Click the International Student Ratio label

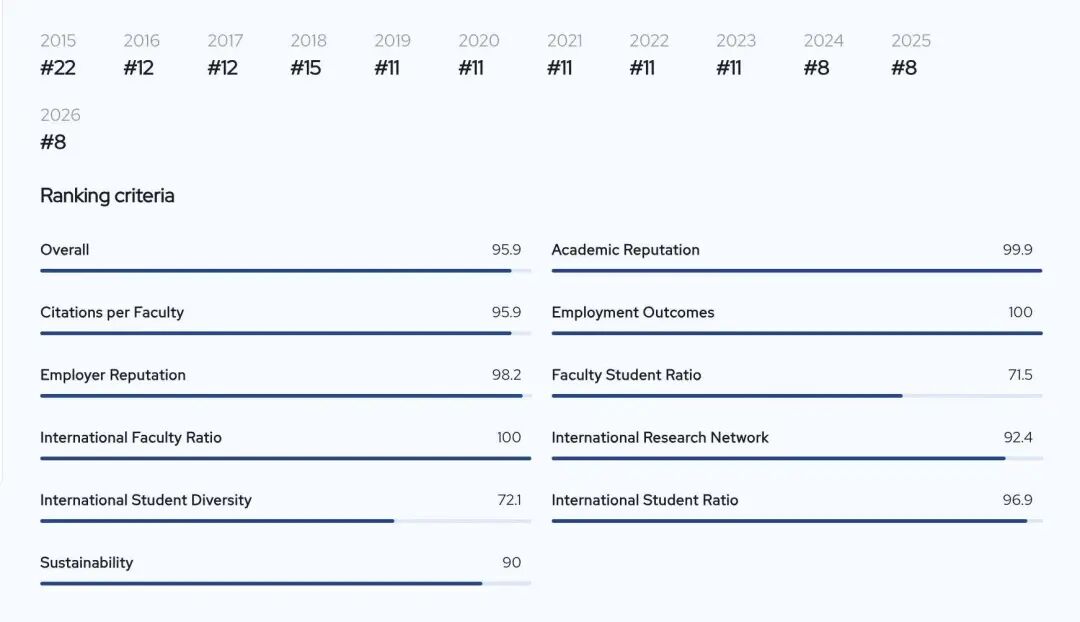pyautogui.click(x=645, y=500)
